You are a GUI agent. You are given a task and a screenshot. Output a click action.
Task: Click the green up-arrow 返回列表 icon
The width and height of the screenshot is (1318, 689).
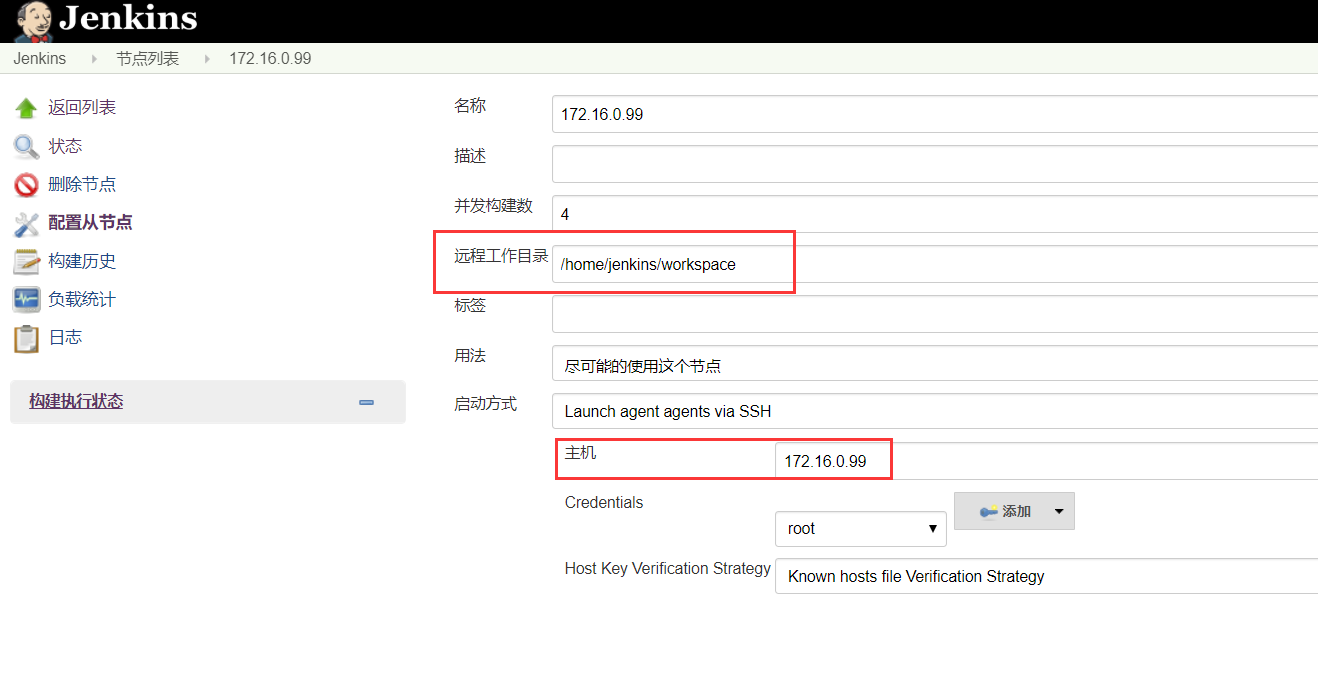pos(26,108)
